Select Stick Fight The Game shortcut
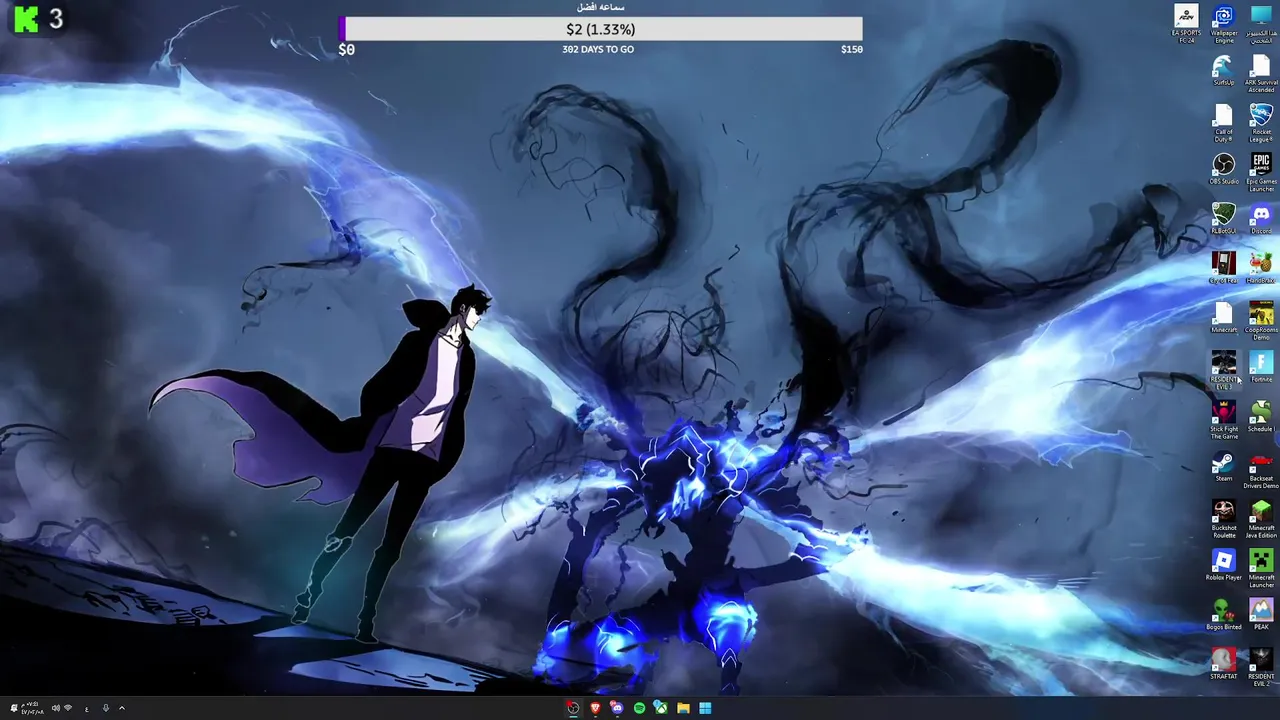Screen dimensions: 1280x720 click(1224, 420)
